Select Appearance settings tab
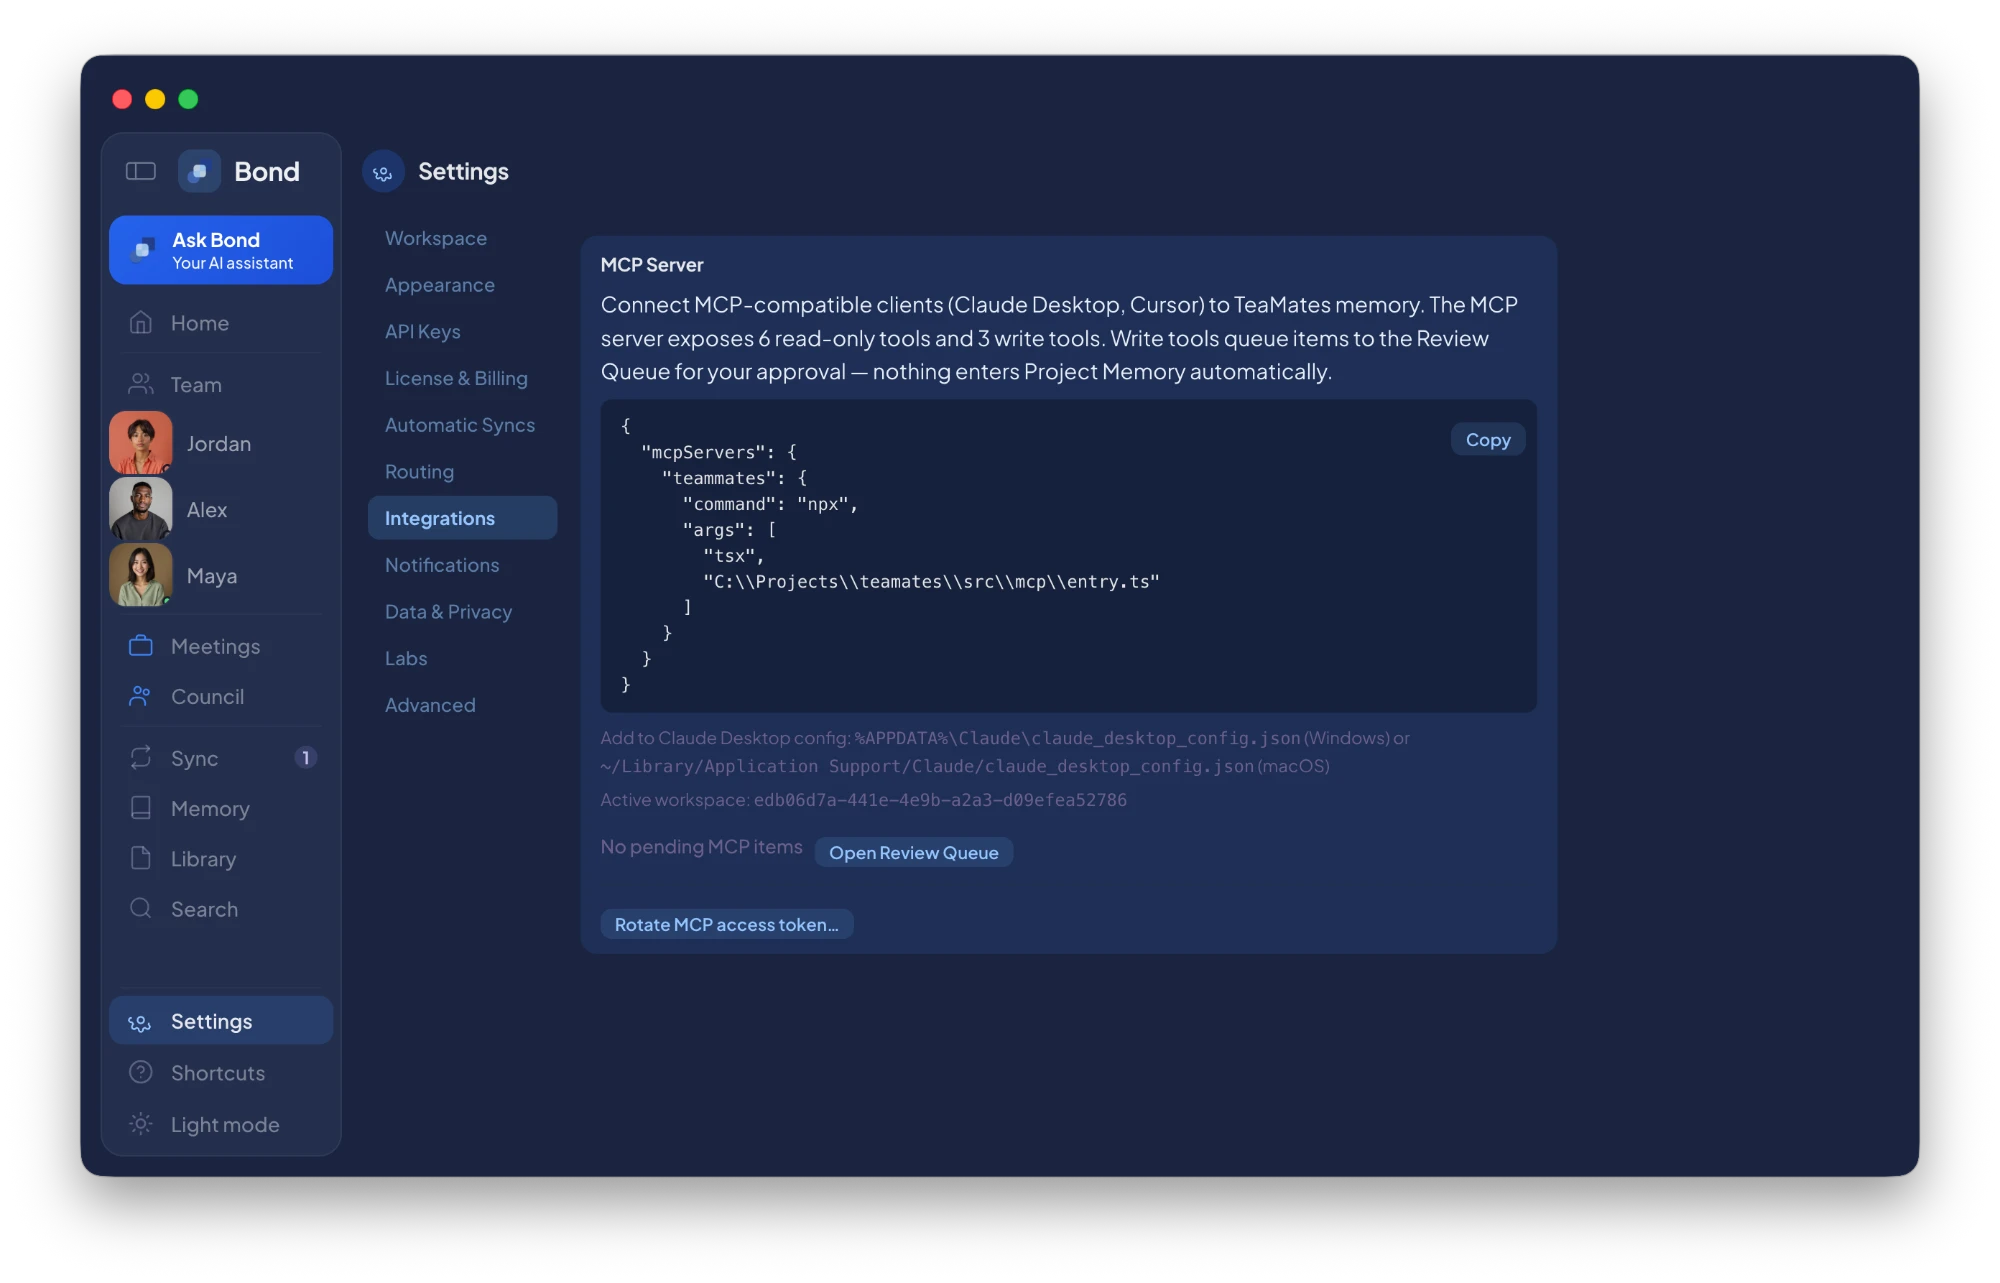Viewport: 2000px width, 1283px height. coord(462,285)
